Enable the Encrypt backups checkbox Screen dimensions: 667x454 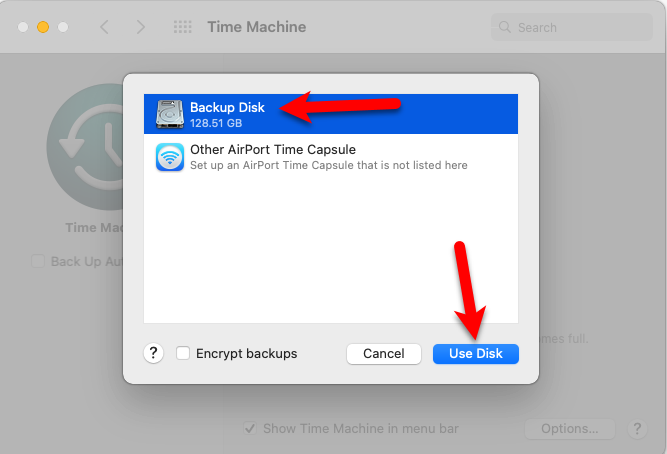pyautogui.click(x=183, y=353)
